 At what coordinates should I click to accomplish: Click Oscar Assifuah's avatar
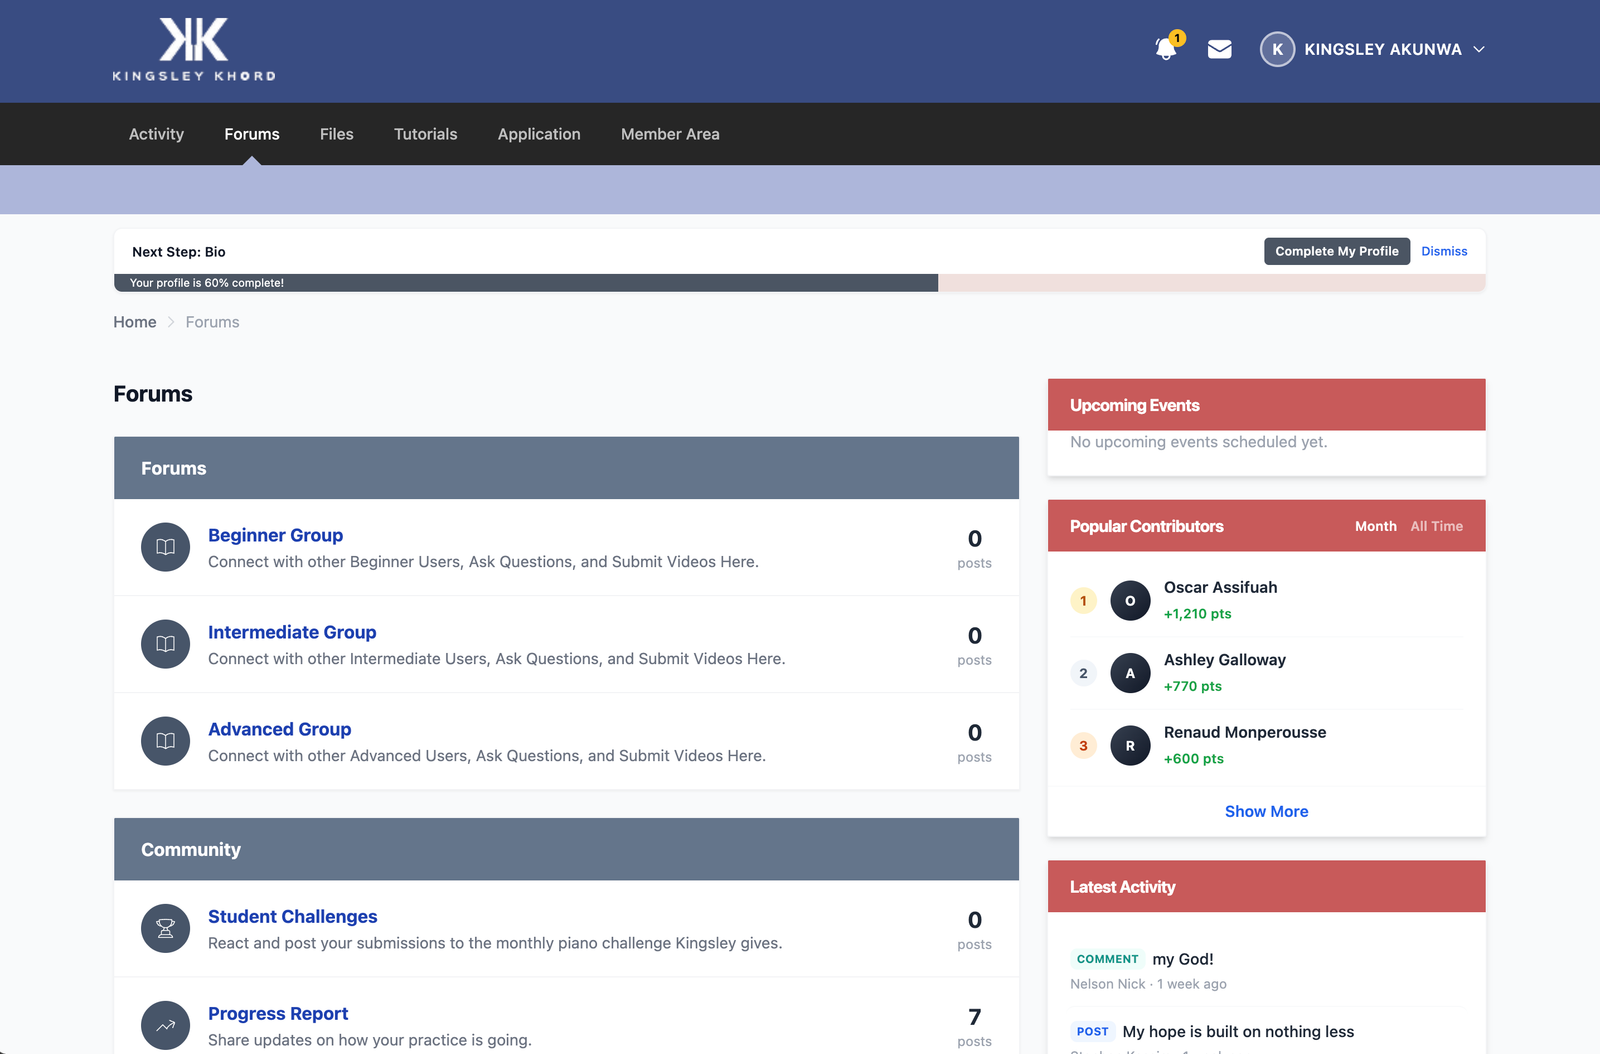pyautogui.click(x=1130, y=600)
